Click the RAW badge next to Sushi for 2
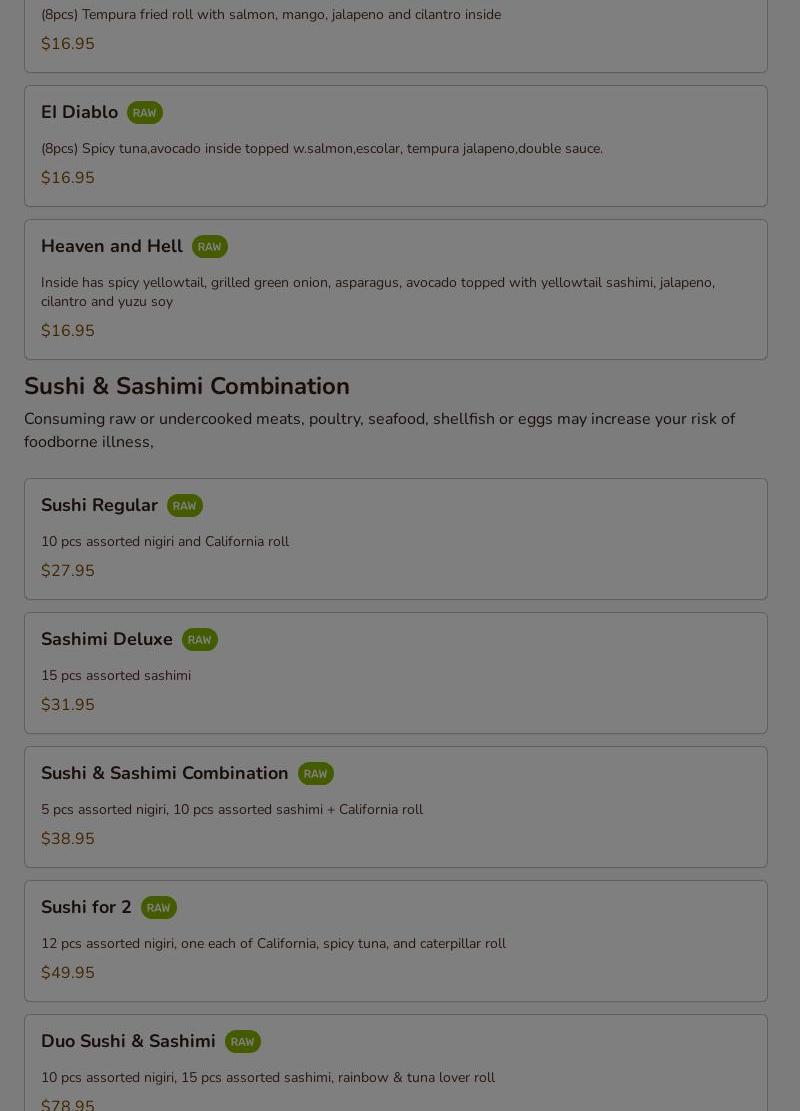The image size is (800, 1111). click(159, 908)
